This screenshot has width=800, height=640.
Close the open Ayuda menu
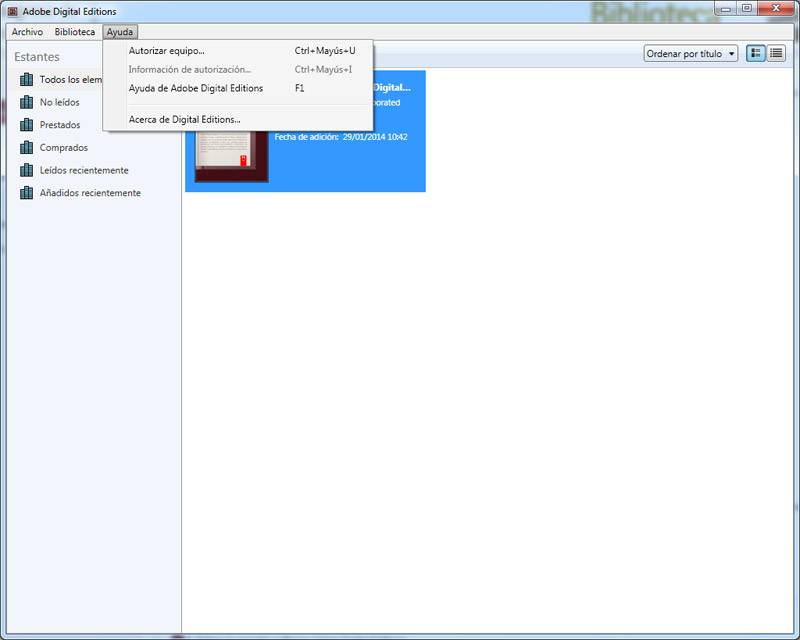[119, 32]
